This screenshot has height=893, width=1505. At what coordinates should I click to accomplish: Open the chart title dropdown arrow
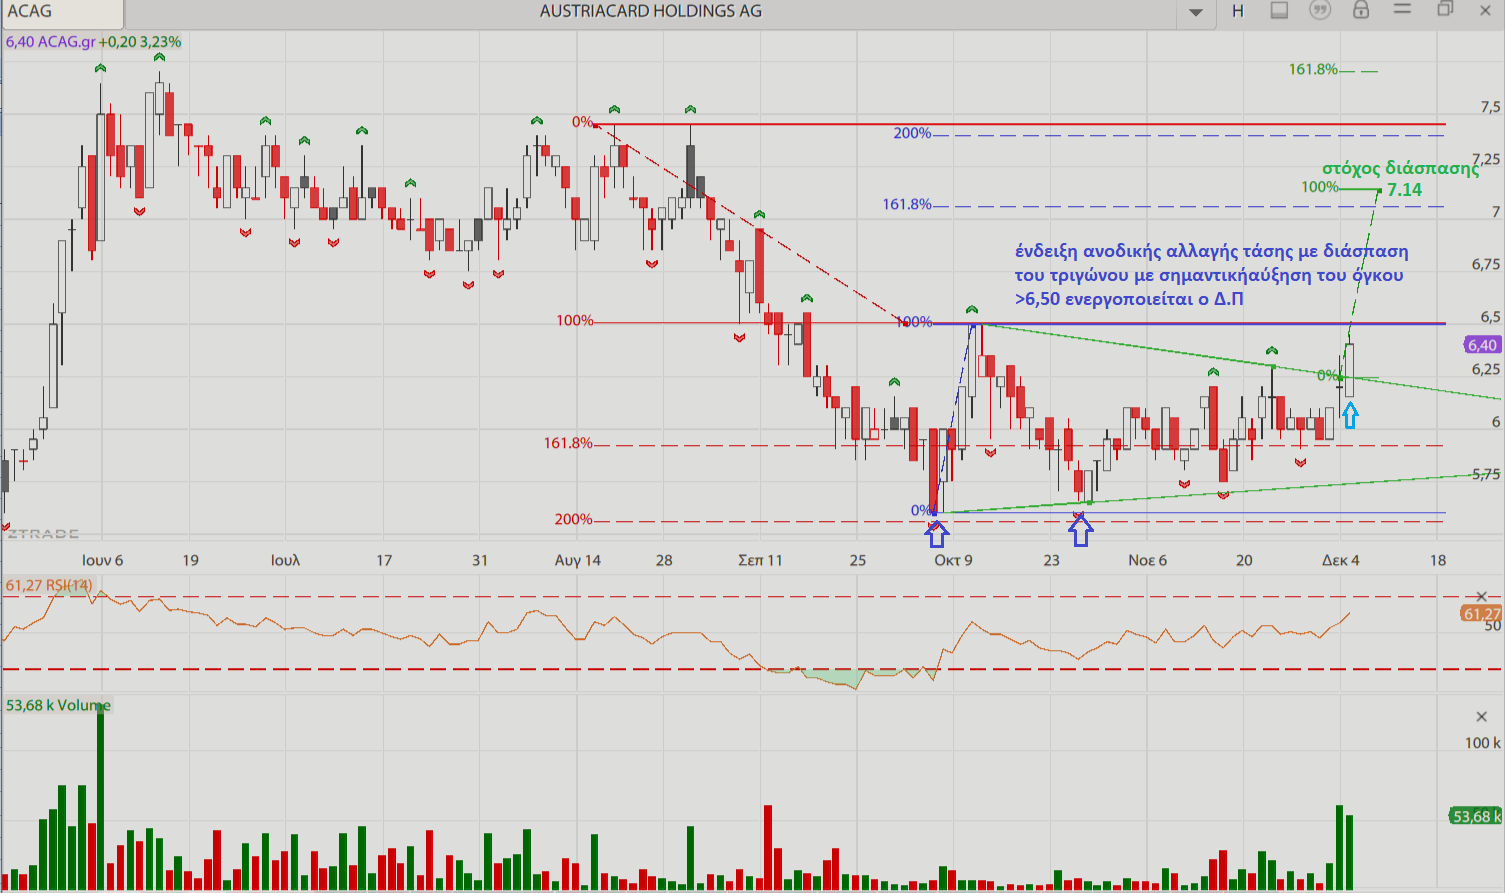(1196, 12)
